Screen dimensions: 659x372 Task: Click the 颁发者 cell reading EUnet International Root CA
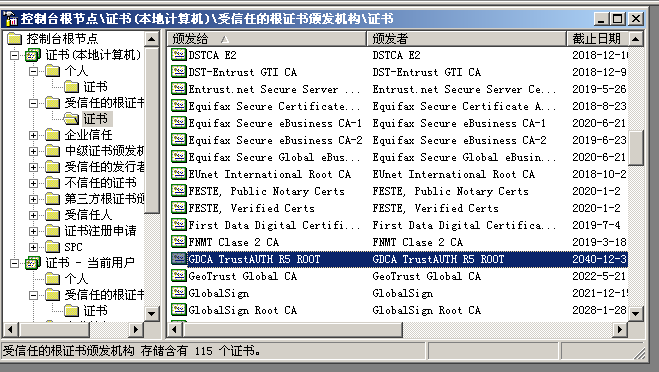453,174
